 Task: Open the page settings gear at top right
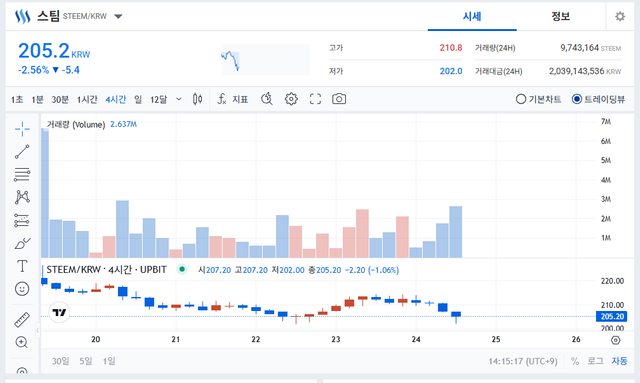coord(620,16)
